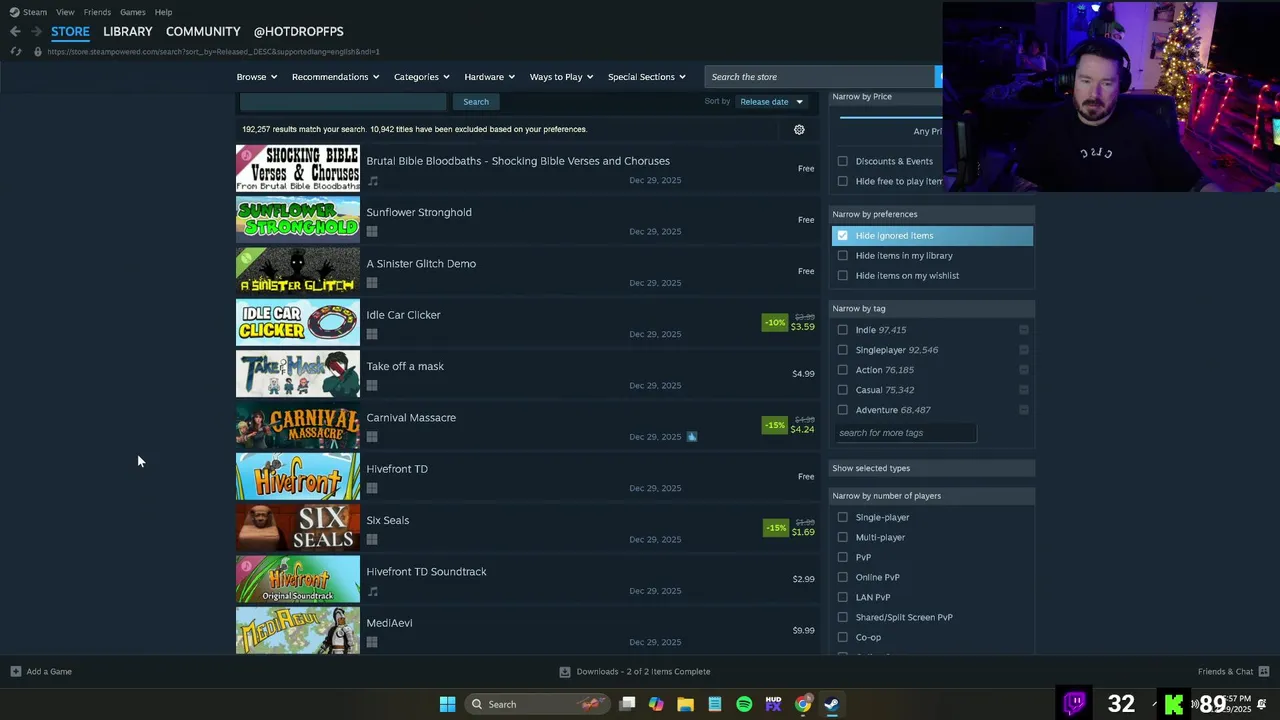Exclude the Indie tag icon
The image size is (1280, 720).
click(1024, 330)
